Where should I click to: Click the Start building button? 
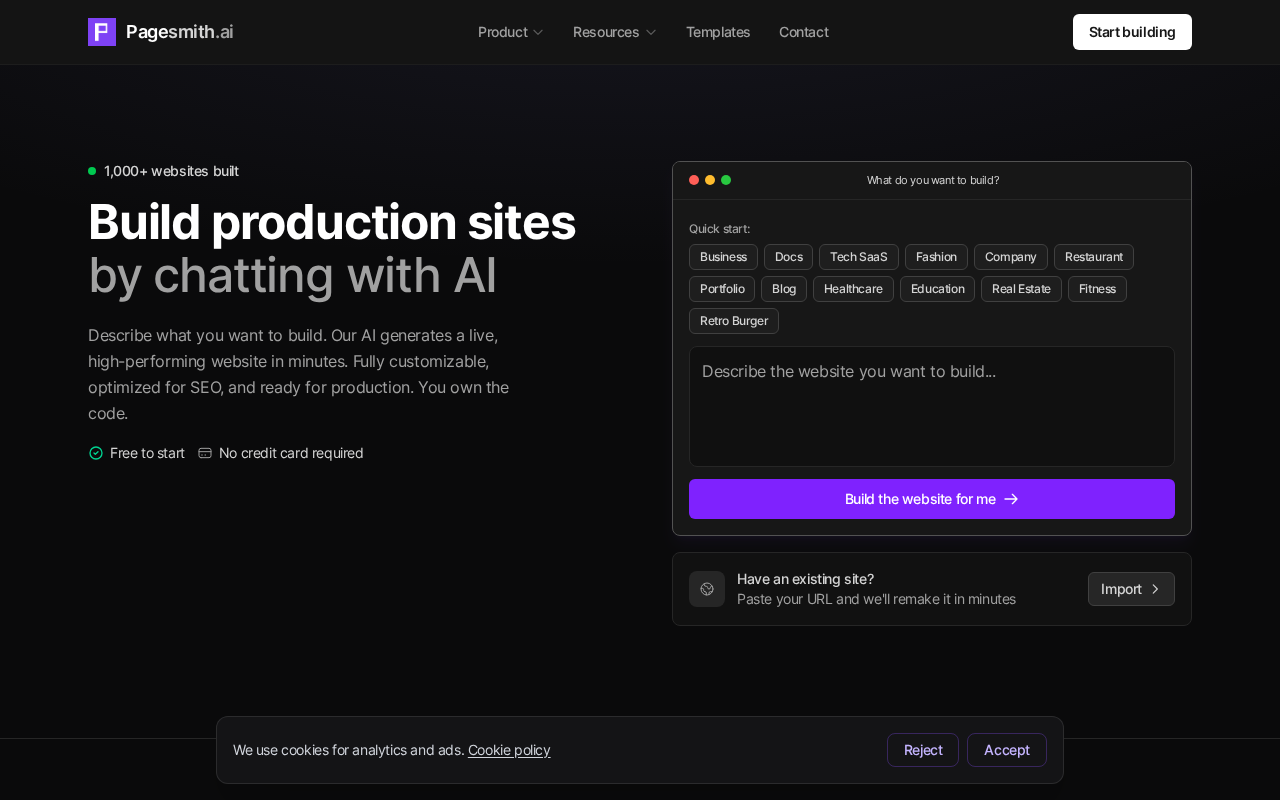pyautogui.click(x=1132, y=32)
